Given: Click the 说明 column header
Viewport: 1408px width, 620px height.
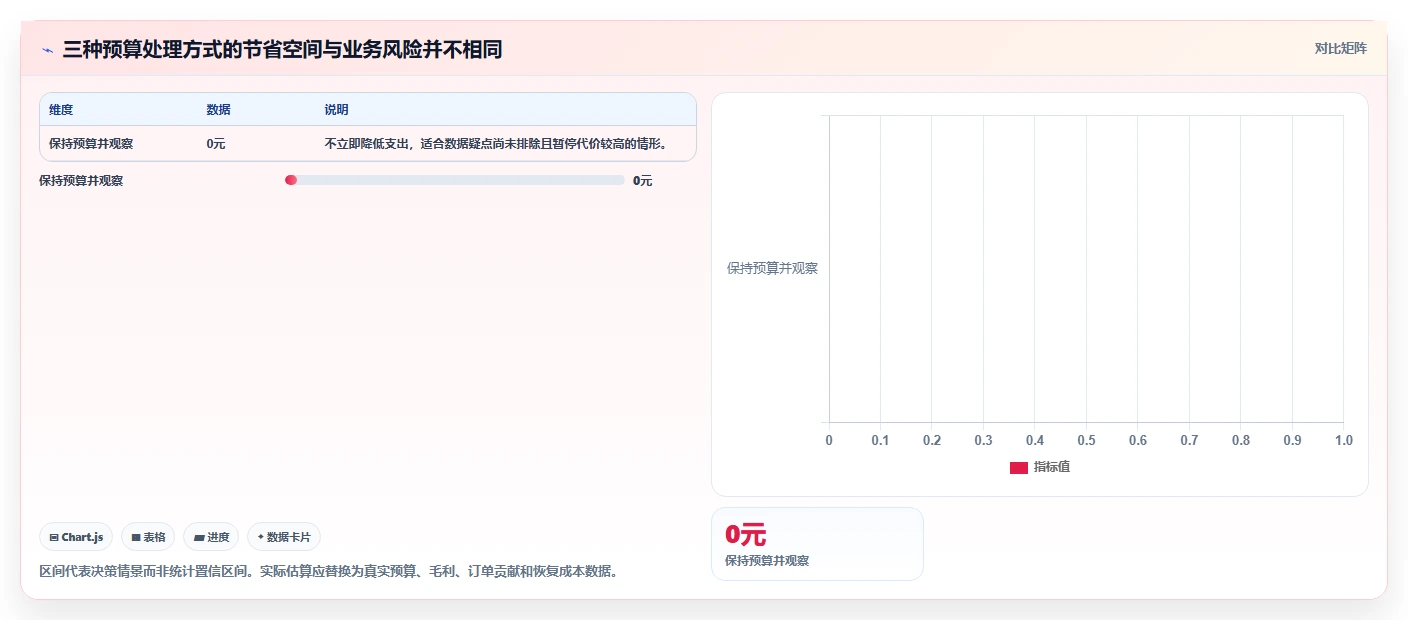Looking at the screenshot, I should (x=336, y=109).
